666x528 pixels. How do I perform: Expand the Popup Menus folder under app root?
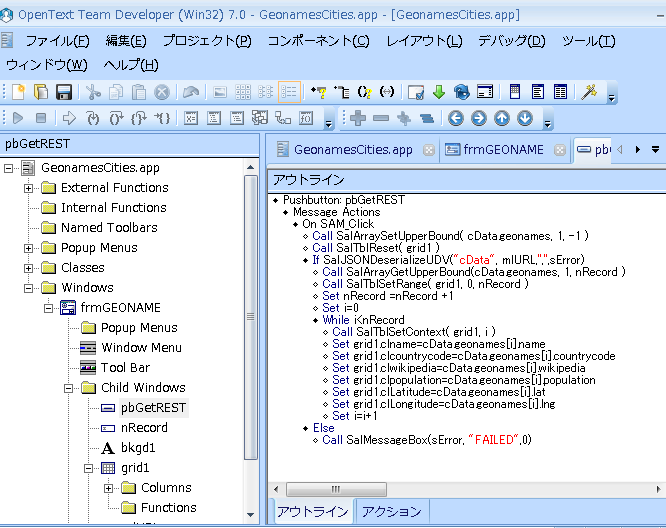pyautogui.click(x=28, y=248)
